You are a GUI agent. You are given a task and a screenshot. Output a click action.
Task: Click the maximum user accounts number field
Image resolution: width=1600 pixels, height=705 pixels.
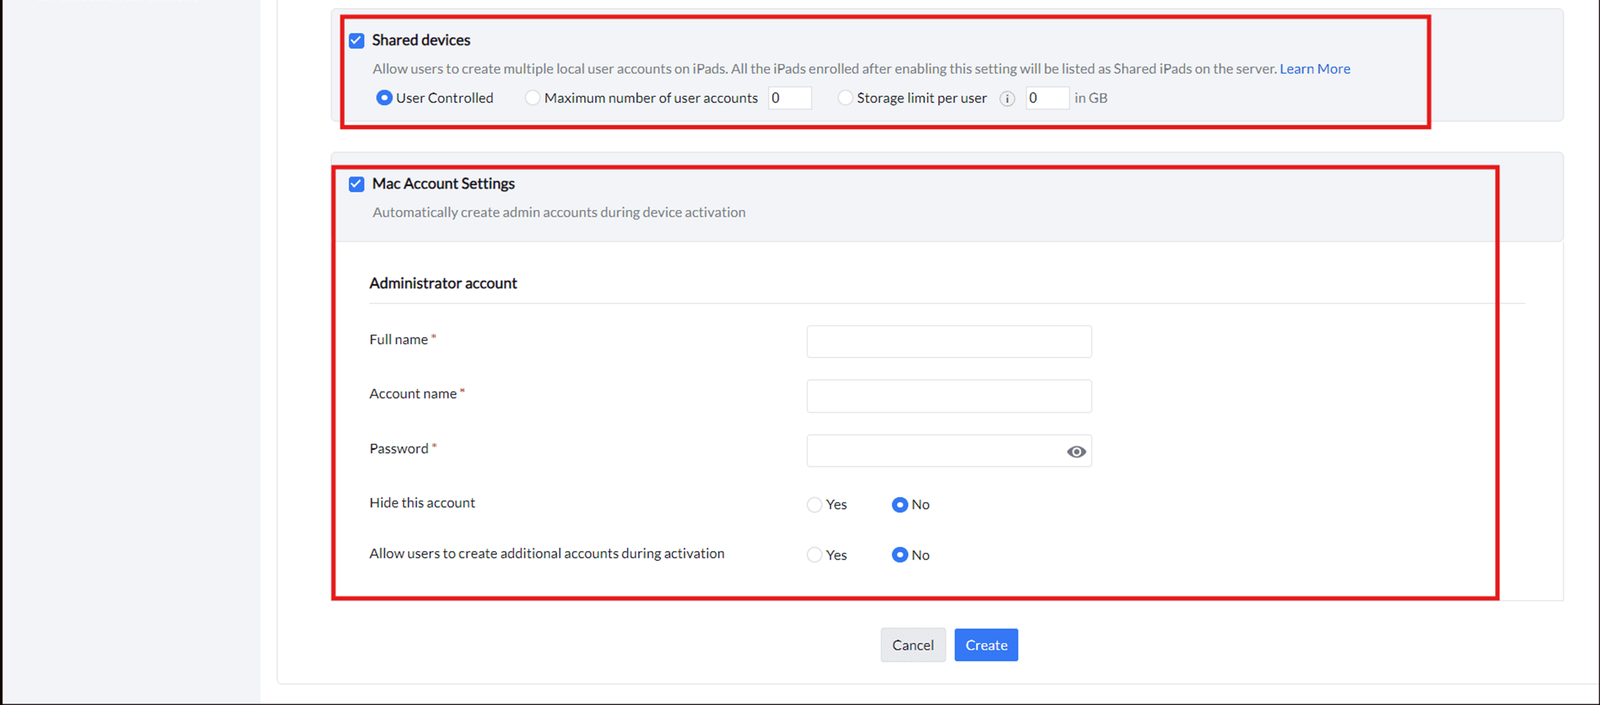[x=790, y=98]
